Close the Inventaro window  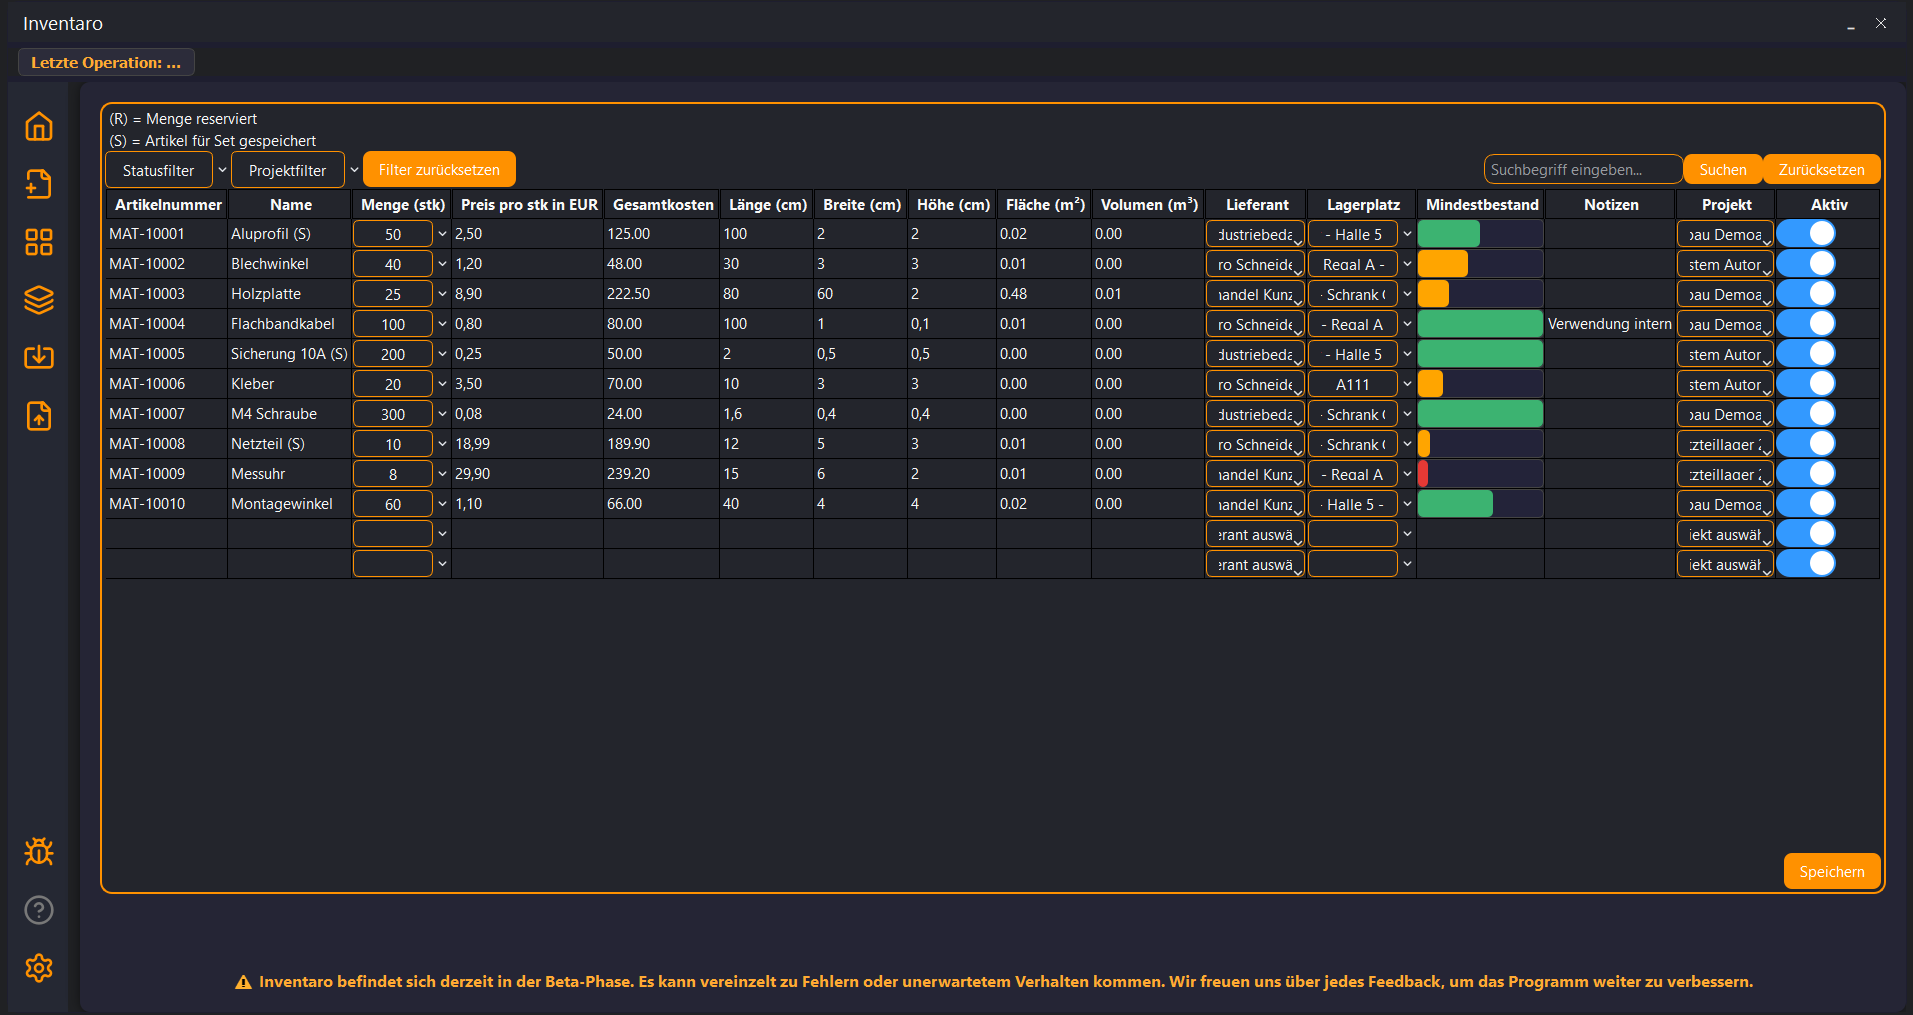click(1880, 23)
